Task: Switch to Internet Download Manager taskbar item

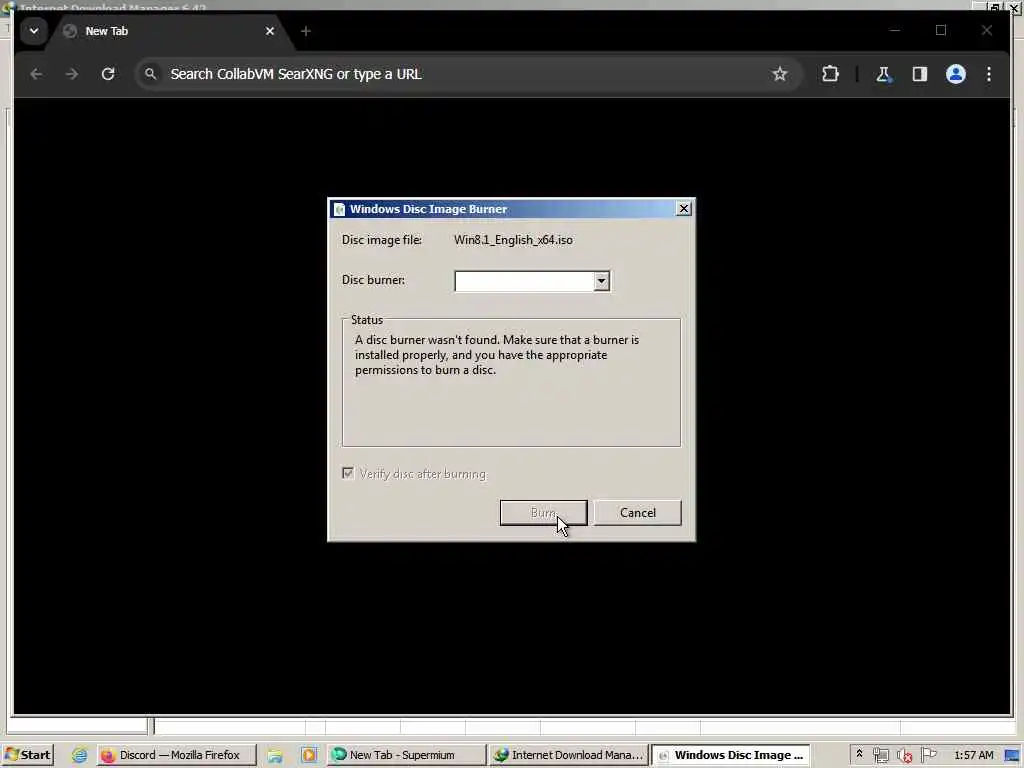Action: 568,755
